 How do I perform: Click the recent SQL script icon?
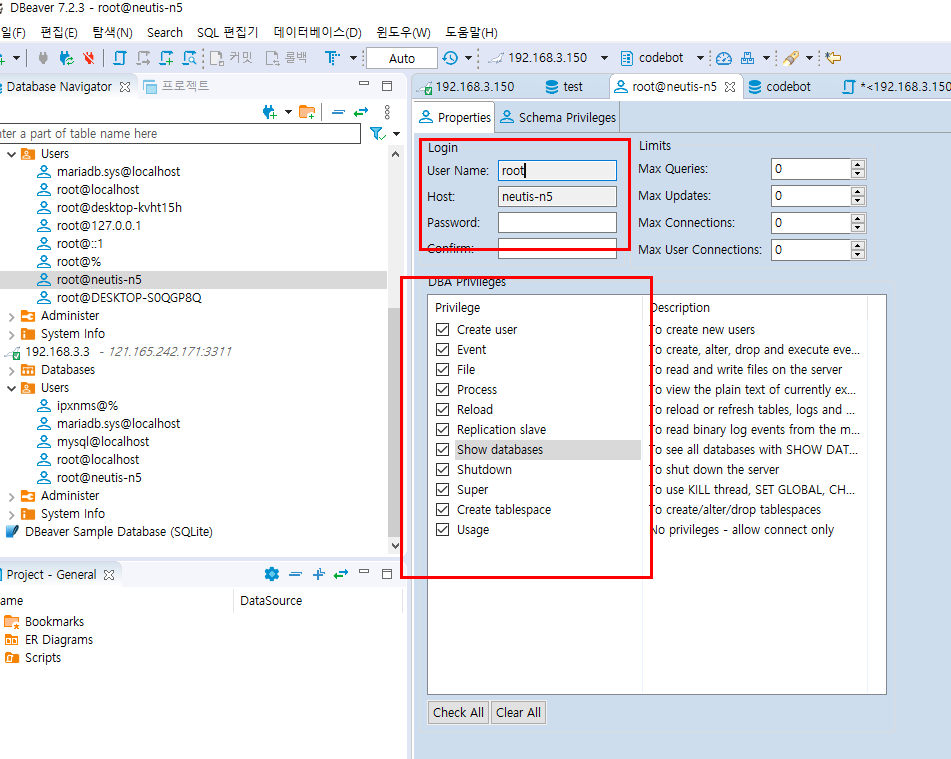click(x=143, y=58)
